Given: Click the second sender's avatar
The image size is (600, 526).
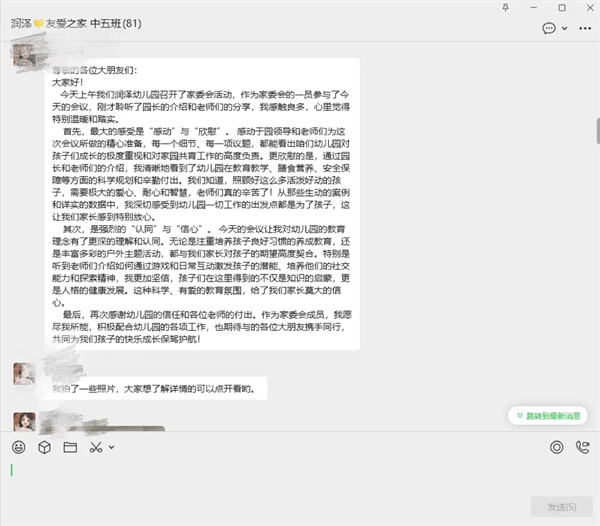Looking at the screenshot, I should tap(25, 374).
